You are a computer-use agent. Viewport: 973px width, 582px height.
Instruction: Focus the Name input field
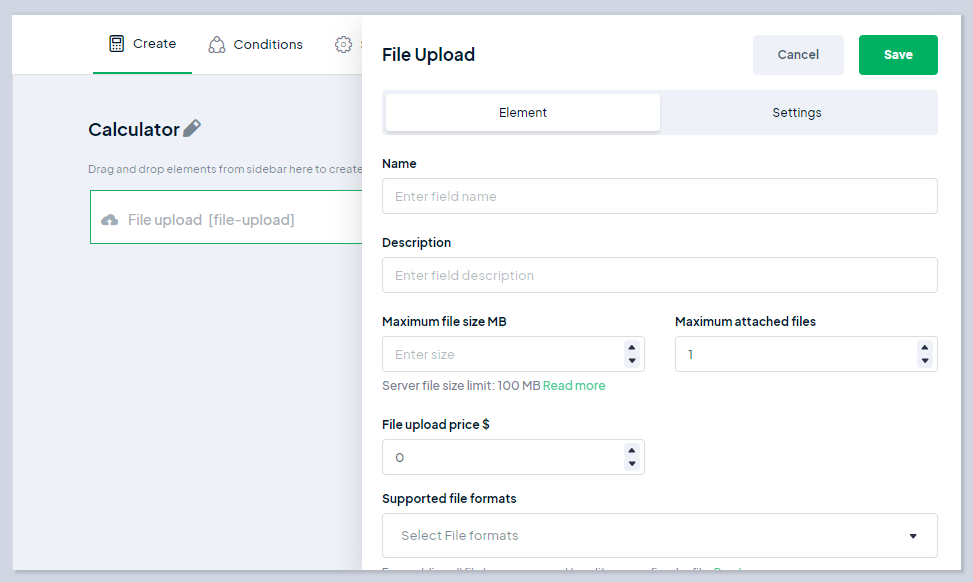click(x=659, y=196)
